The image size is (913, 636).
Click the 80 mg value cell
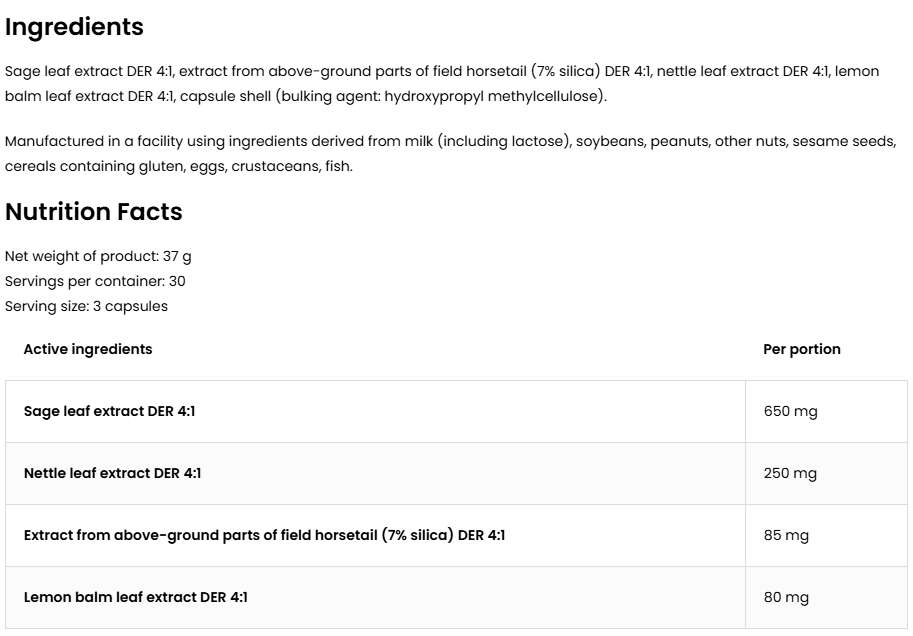(x=786, y=597)
